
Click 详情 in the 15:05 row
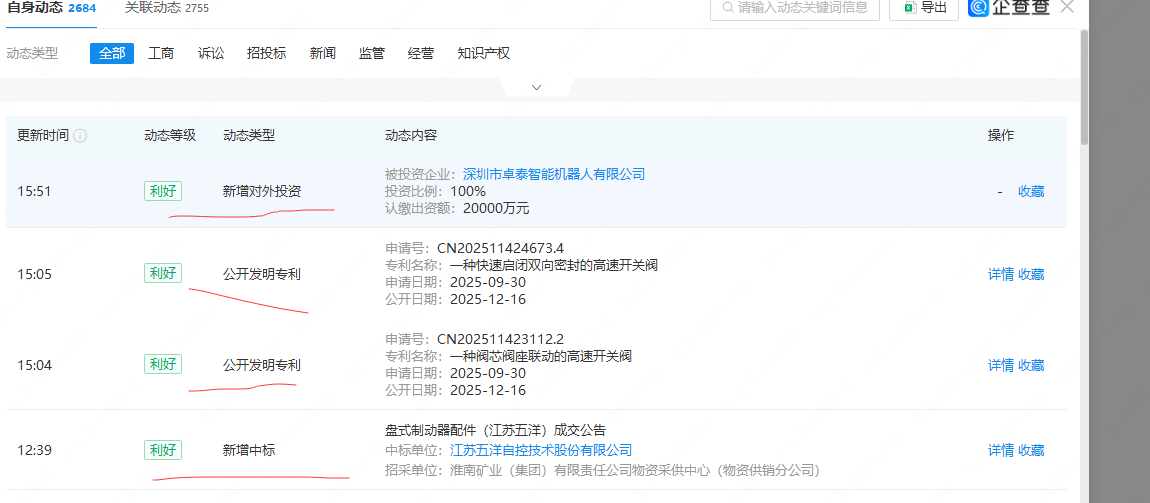click(1001, 274)
